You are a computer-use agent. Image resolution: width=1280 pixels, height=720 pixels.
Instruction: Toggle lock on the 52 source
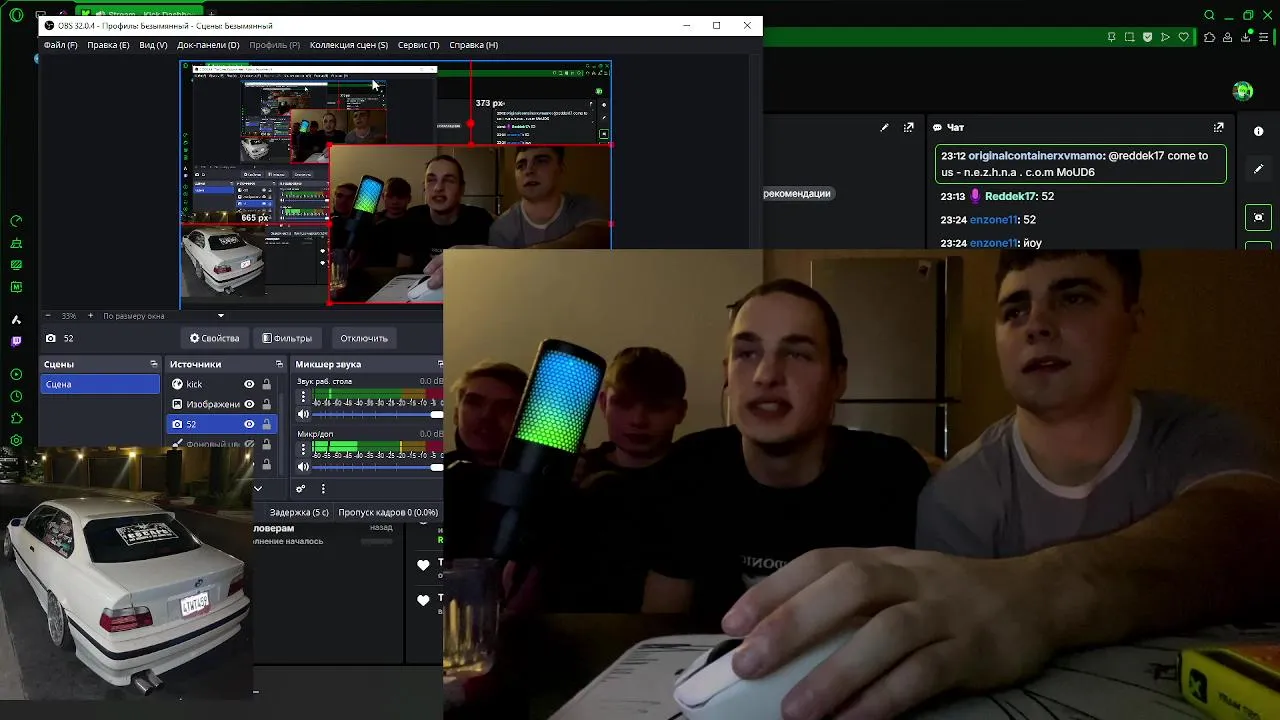(266, 424)
